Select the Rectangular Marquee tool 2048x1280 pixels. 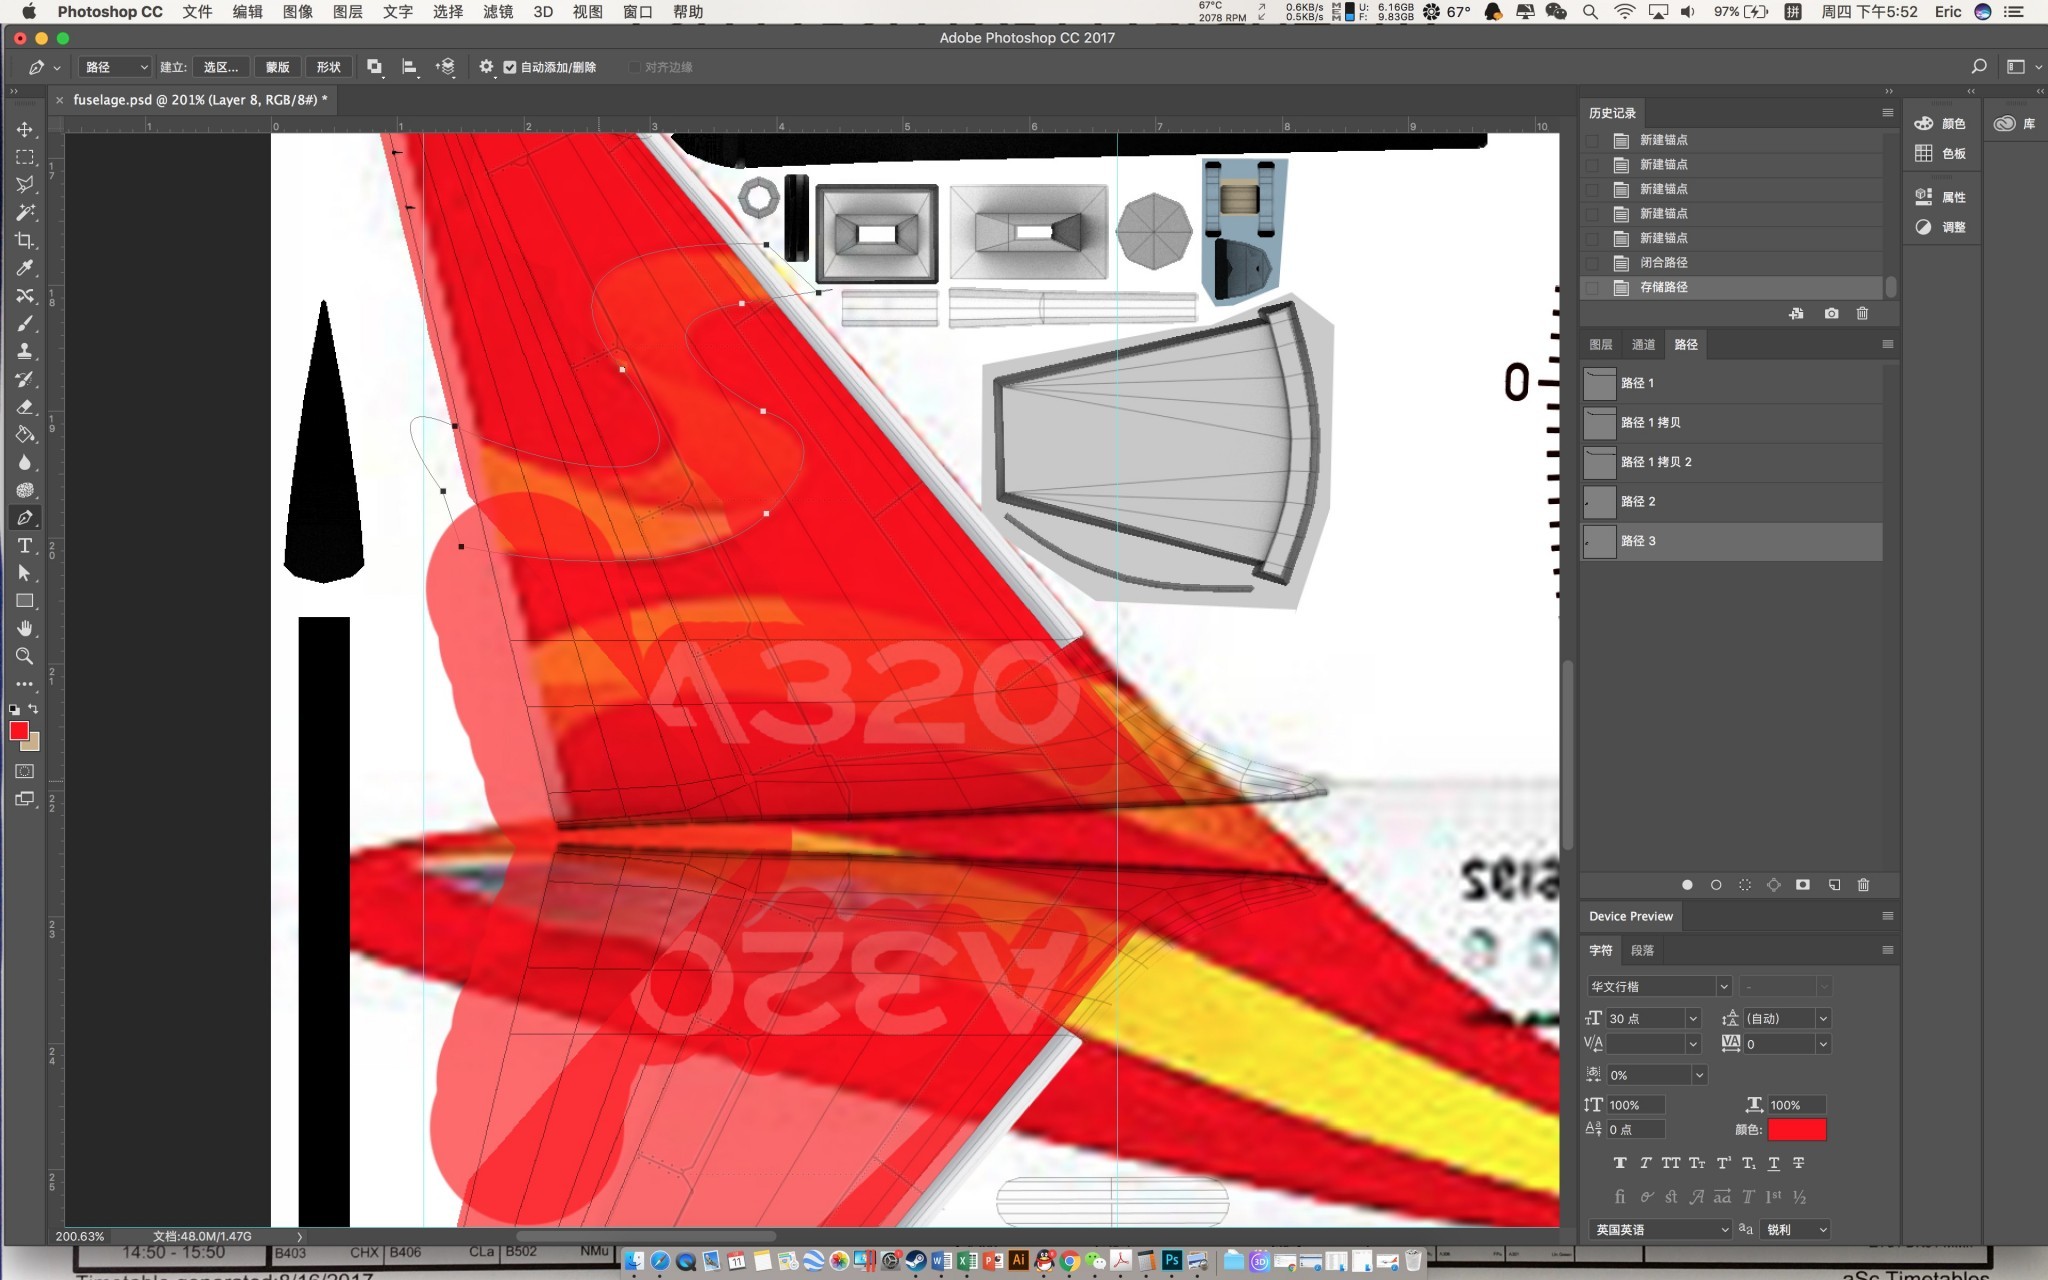click(x=25, y=157)
